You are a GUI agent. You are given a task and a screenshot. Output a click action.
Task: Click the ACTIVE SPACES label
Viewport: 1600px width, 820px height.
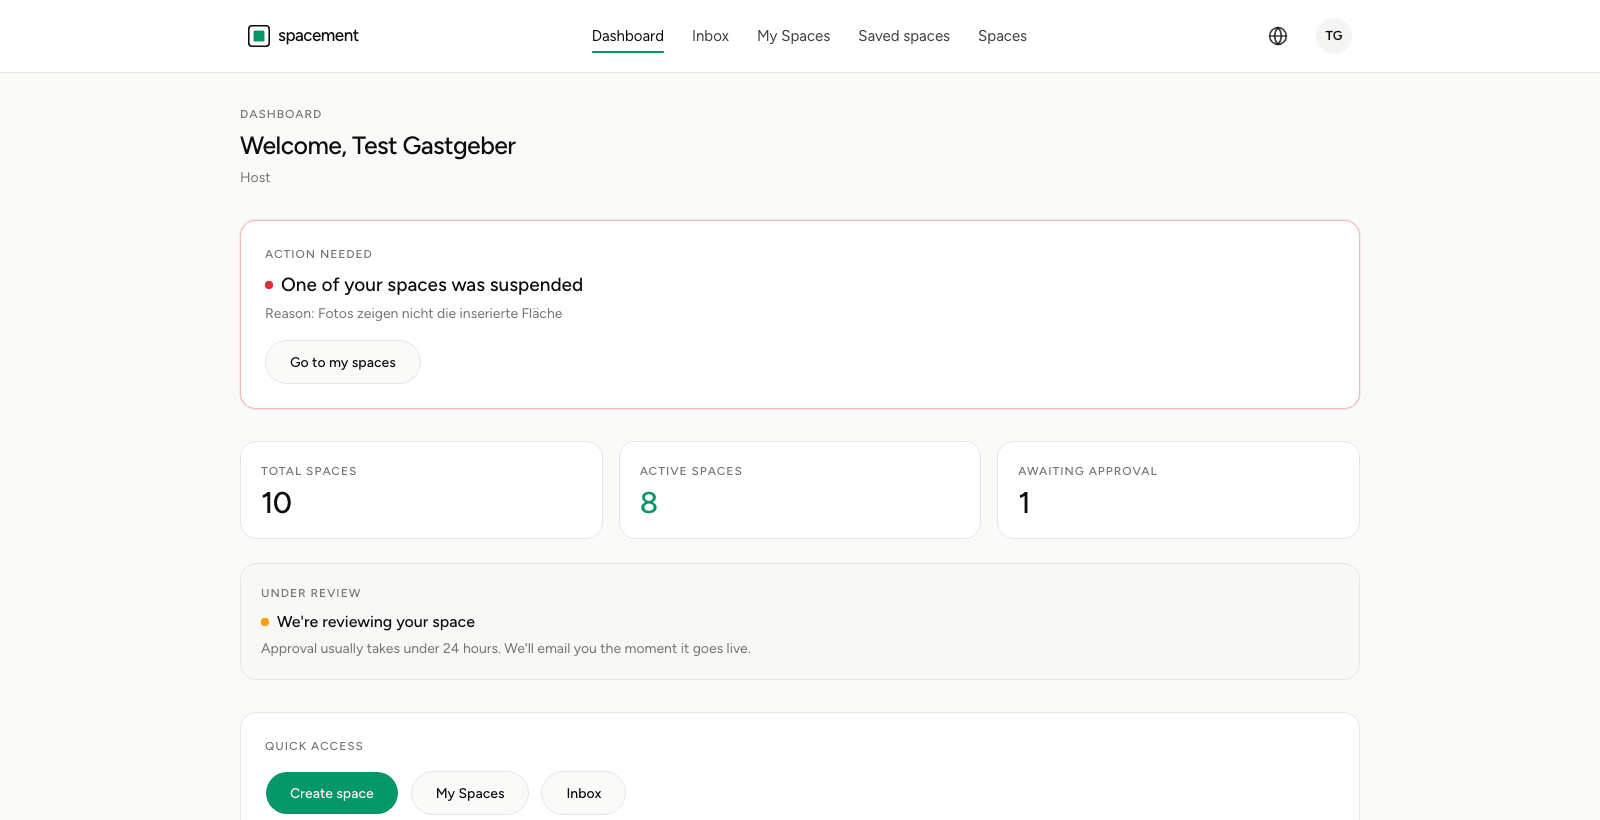[x=691, y=471]
